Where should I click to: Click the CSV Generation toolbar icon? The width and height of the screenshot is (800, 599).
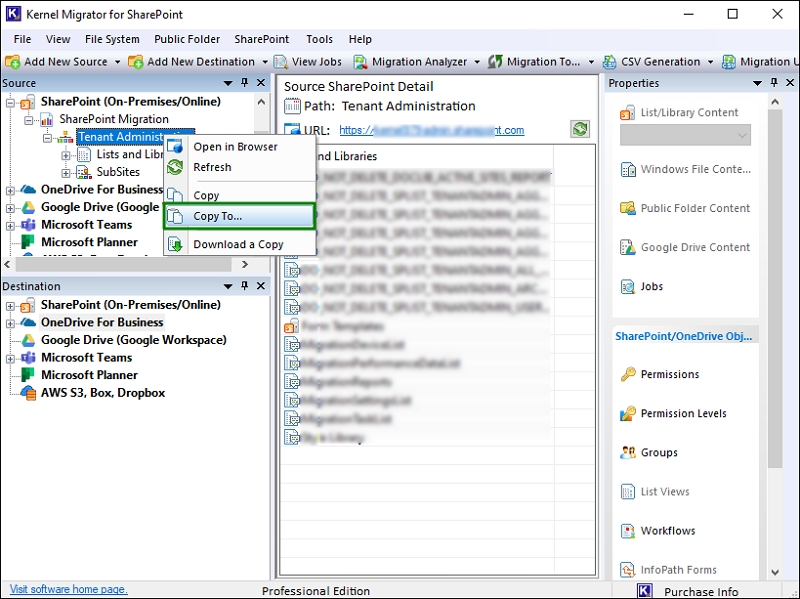(609, 62)
